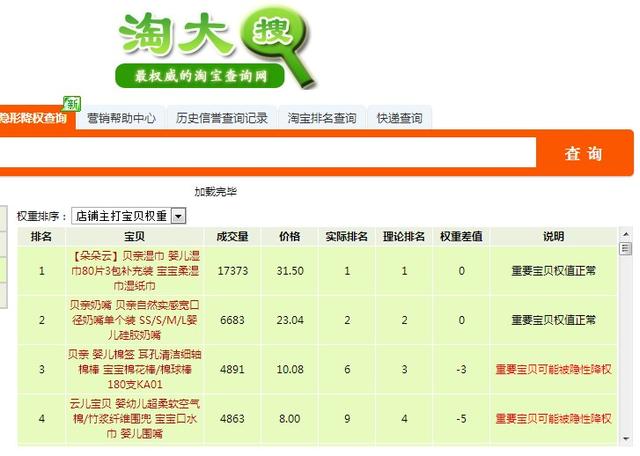Select the 4891 sales volume cell
The width and height of the screenshot is (640, 456).
click(x=233, y=369)
